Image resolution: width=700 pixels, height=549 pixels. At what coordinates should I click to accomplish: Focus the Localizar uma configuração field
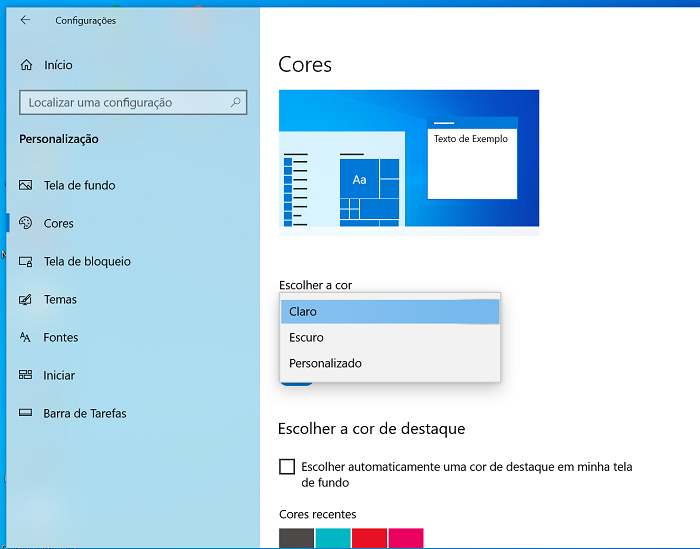click(x=133, y=102)
